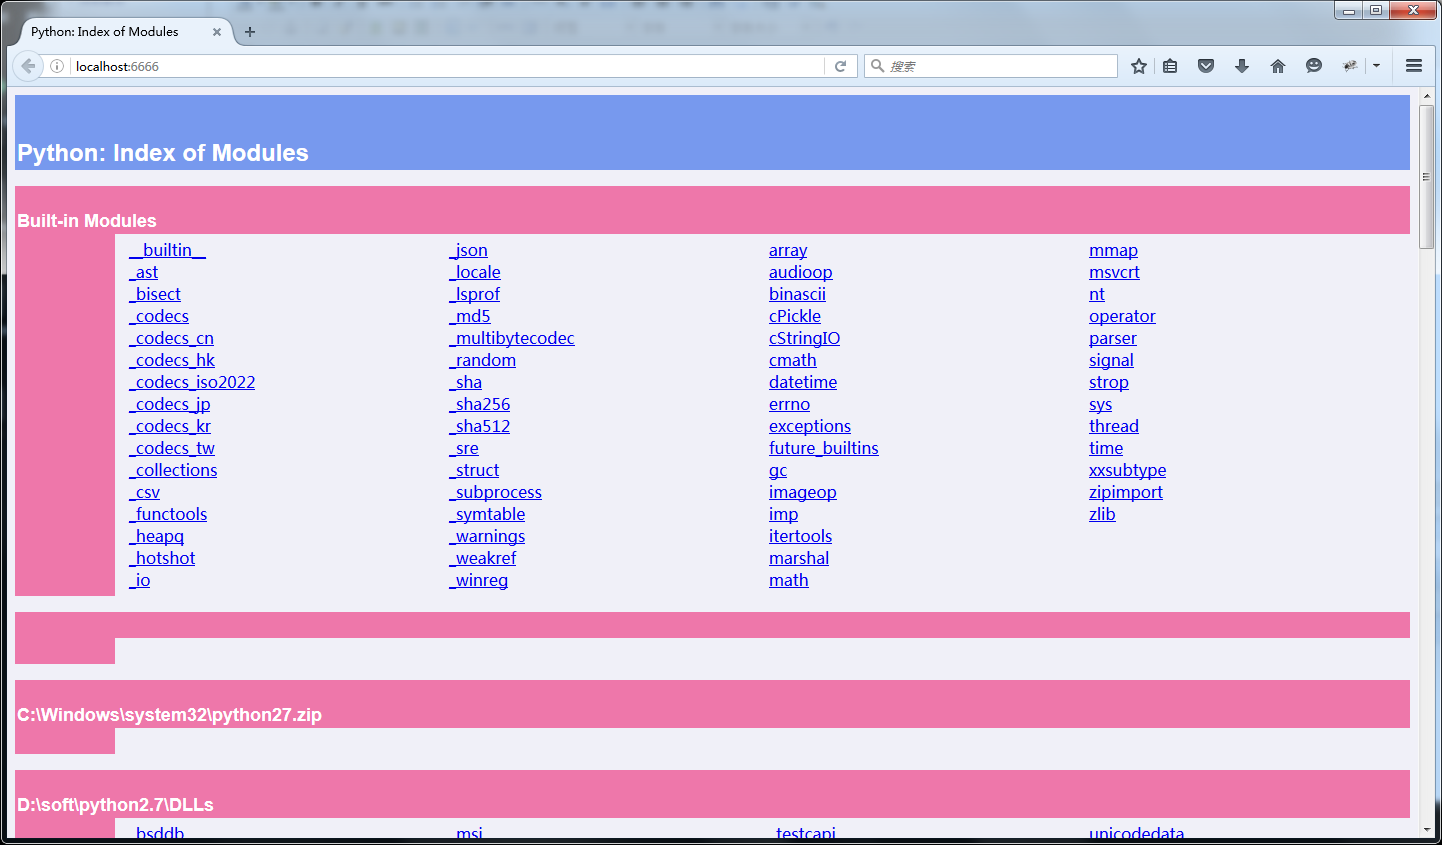Viewport: 1442px width, 845px height.
Task: Open the _io module link
Action: [x=140, y=580]
